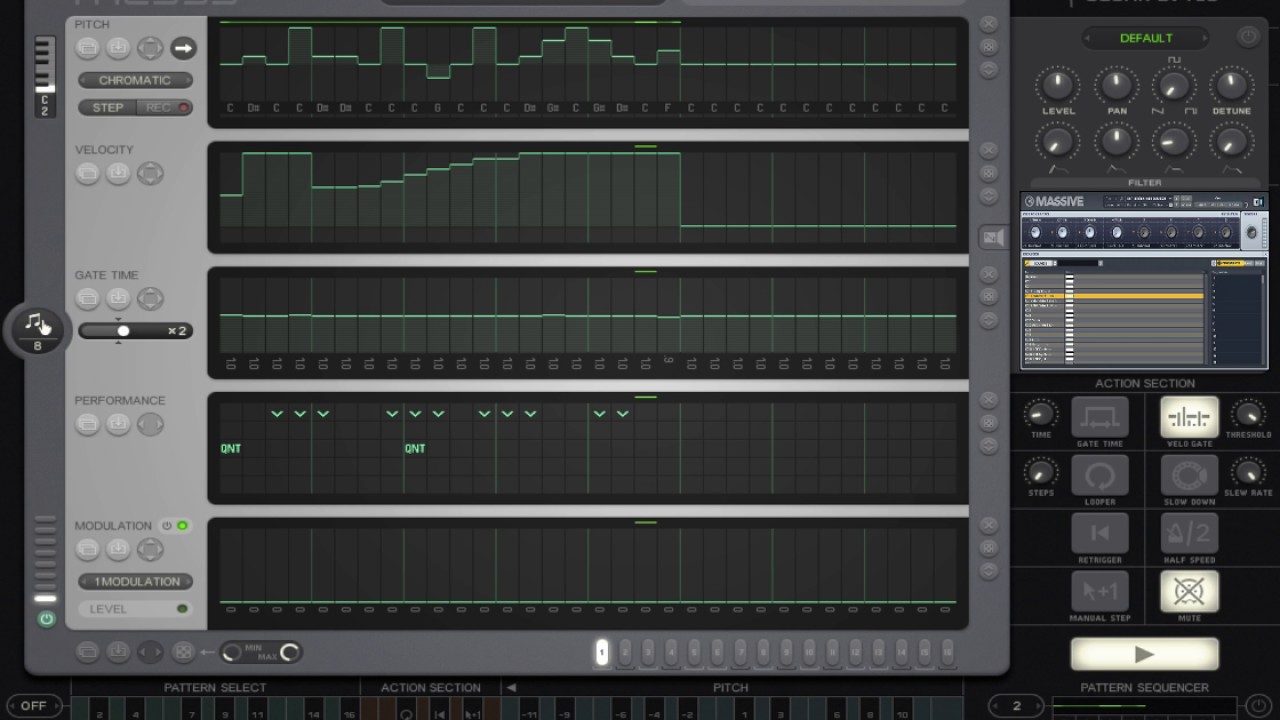The width and height of the screenshot is (1280, 720).
Task: Select pattern slot 3
Action: coord(648,652)
